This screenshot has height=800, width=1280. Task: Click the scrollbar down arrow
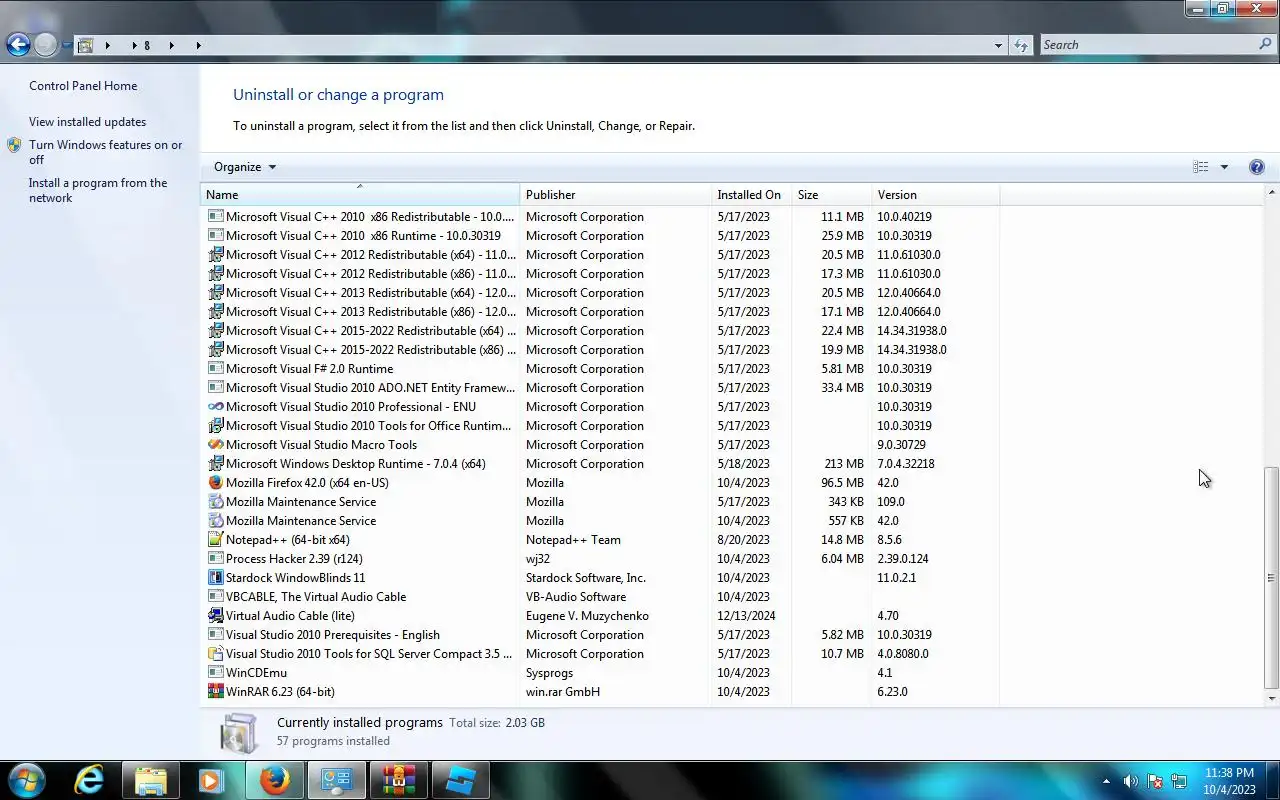pos(1271,698)
